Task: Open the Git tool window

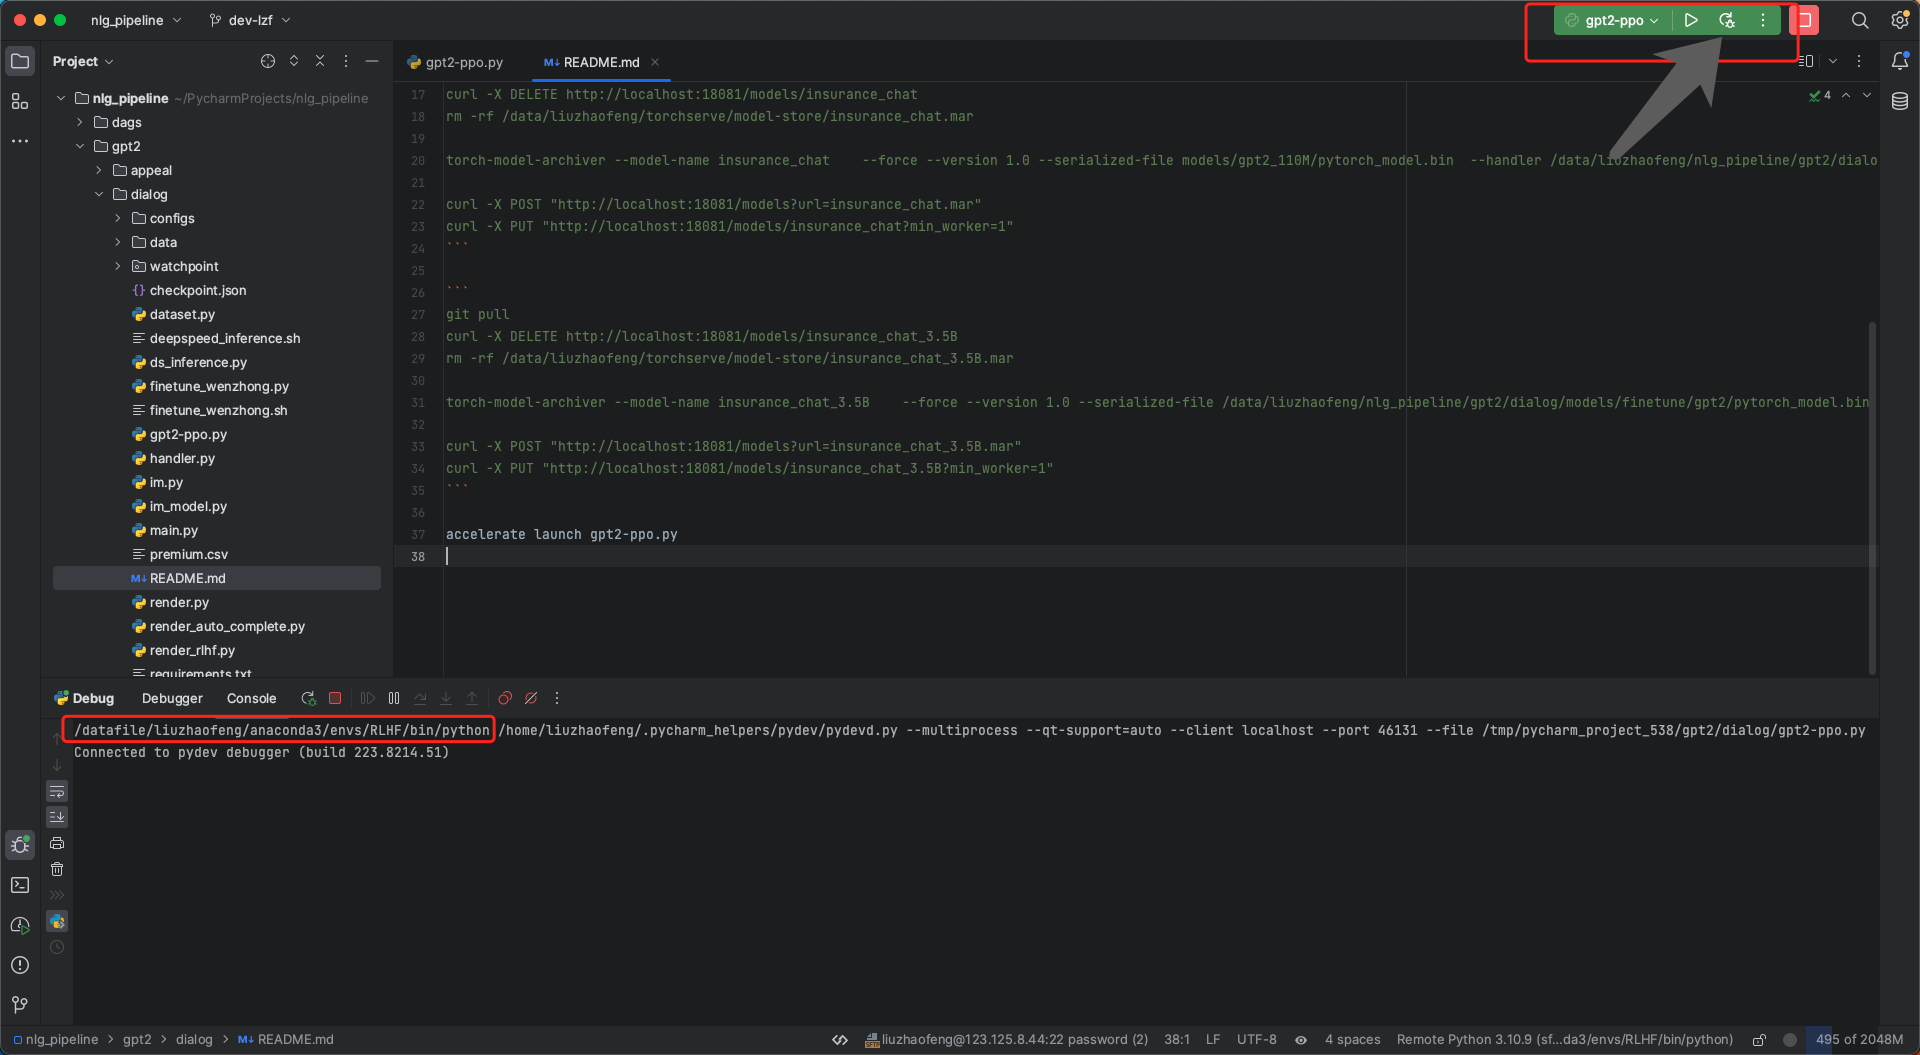Action: point(20,1005)
